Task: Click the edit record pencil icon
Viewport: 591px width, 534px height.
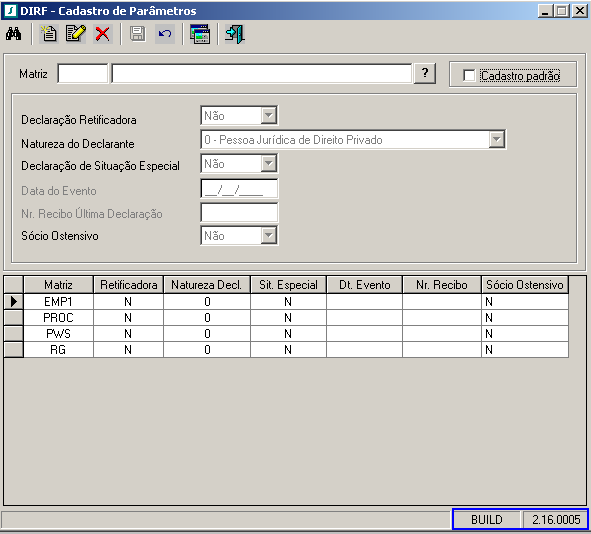Action: pos(76,34)
